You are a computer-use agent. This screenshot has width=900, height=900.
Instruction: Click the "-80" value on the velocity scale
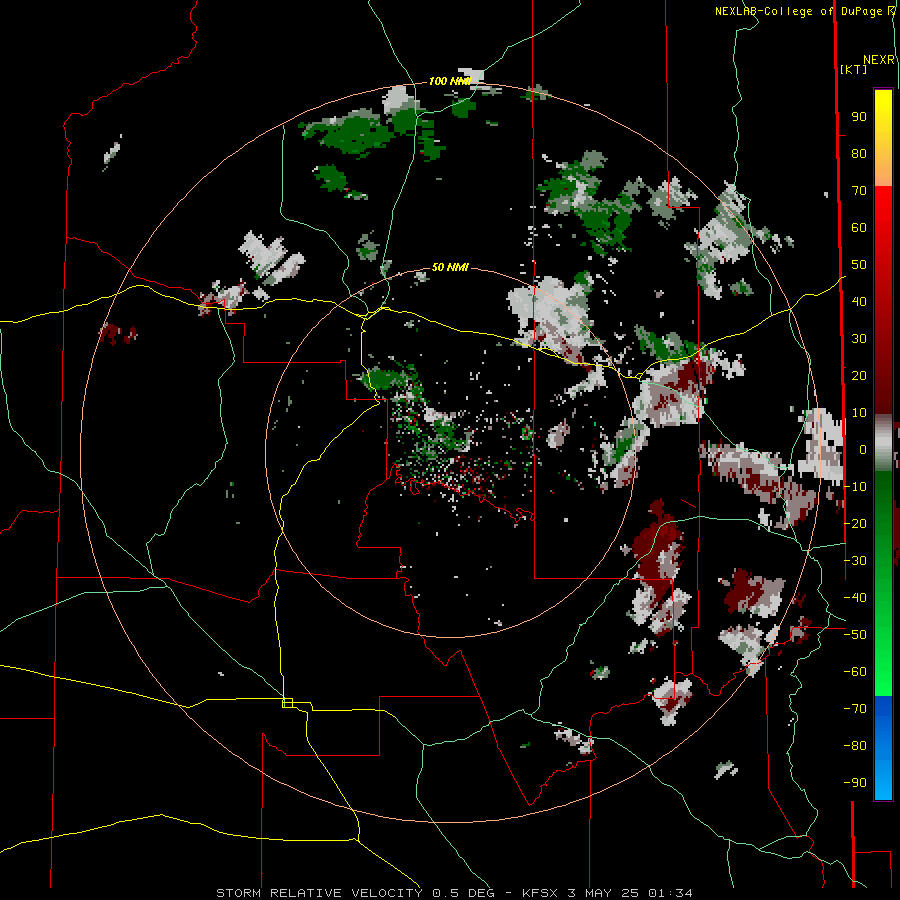point(855,746)
